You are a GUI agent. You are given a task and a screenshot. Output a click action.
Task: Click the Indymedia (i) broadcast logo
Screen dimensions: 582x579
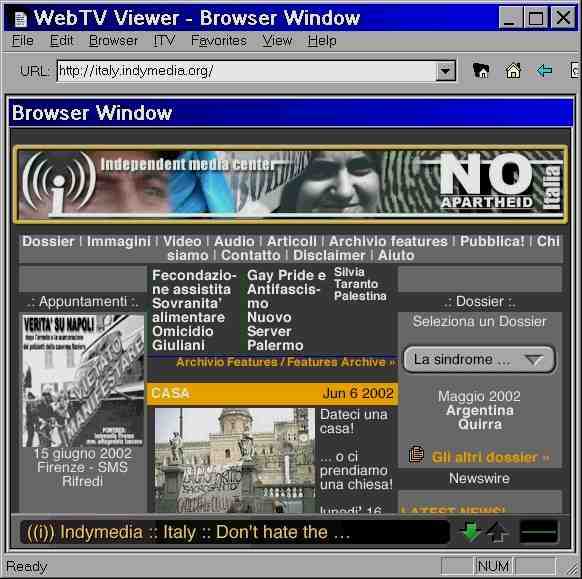pyautogui.click(x=58, y=183)
